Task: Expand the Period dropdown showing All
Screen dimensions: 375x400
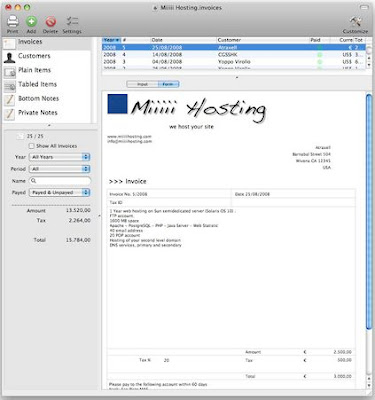Action: [59, 169]
